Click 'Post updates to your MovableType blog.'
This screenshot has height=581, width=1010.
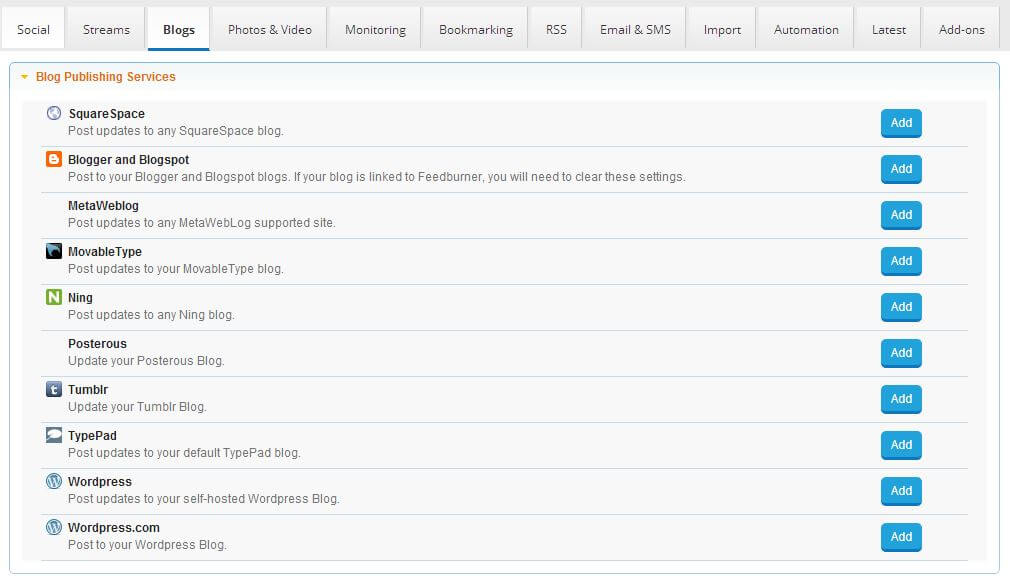click(x=176, y=269)
